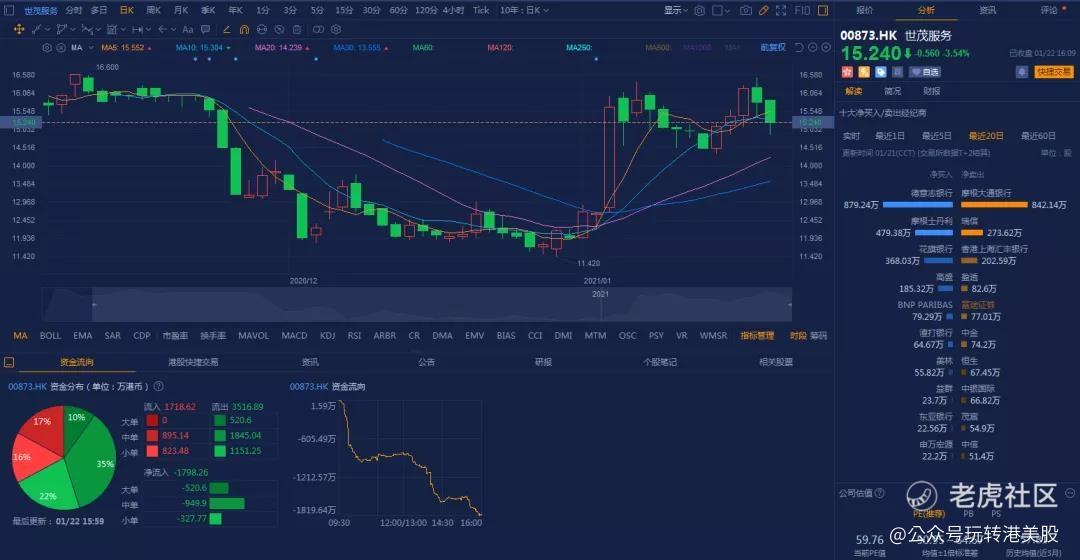
Task: Click the FID toolbar button
Action: click(x=802, y=10)
